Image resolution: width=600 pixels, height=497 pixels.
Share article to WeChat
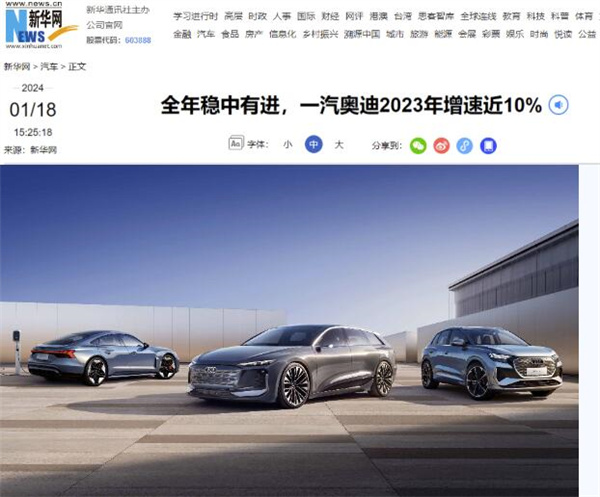[418, 146]
